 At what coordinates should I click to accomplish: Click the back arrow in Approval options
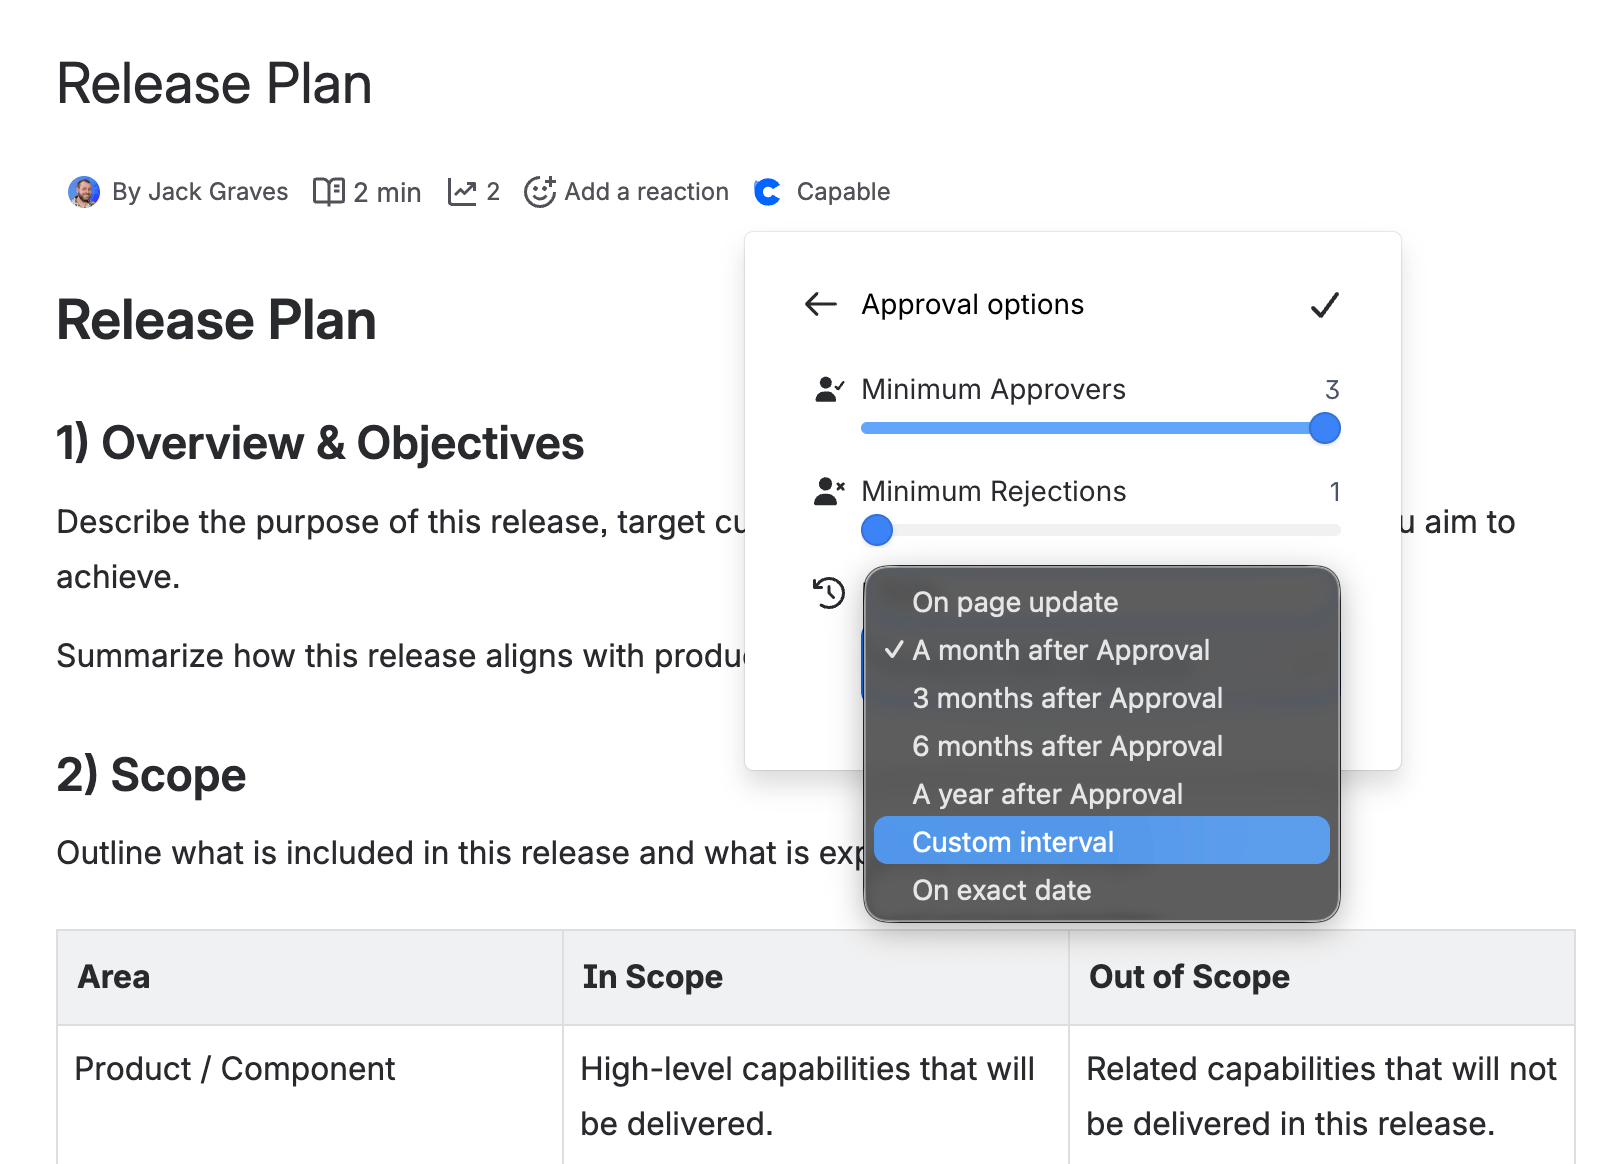821,304
